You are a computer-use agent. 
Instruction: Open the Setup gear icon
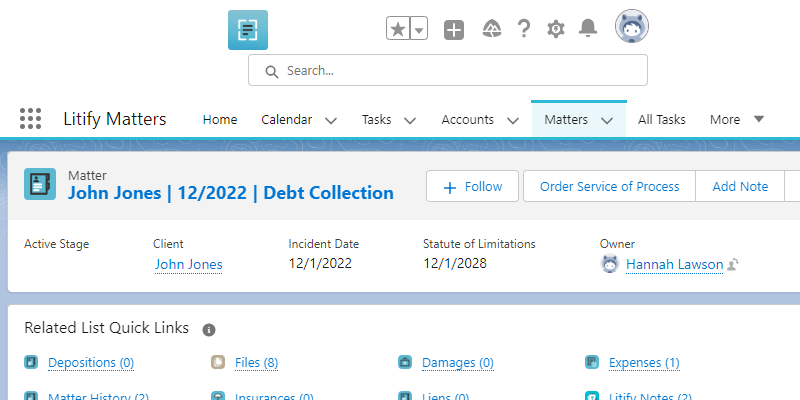point(556,29)
